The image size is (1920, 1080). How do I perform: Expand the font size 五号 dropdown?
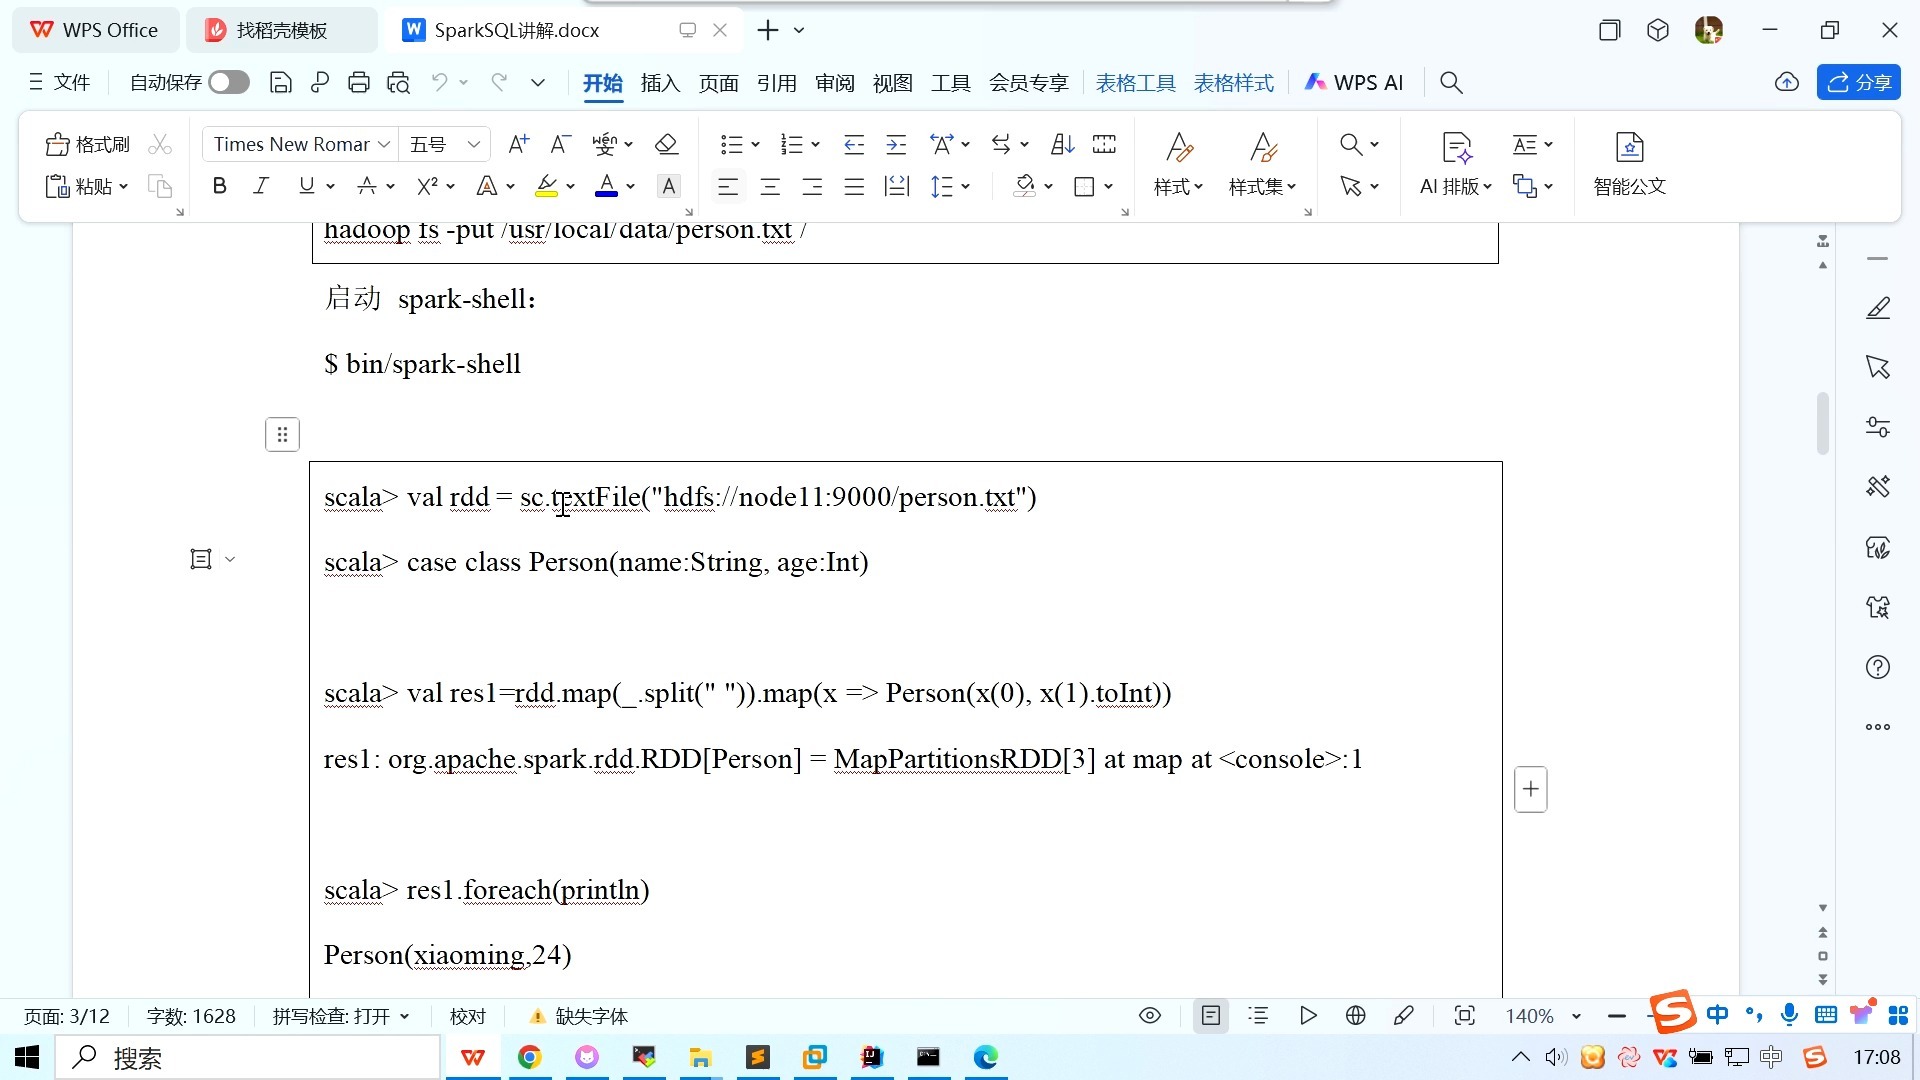(x=473, y=144)
